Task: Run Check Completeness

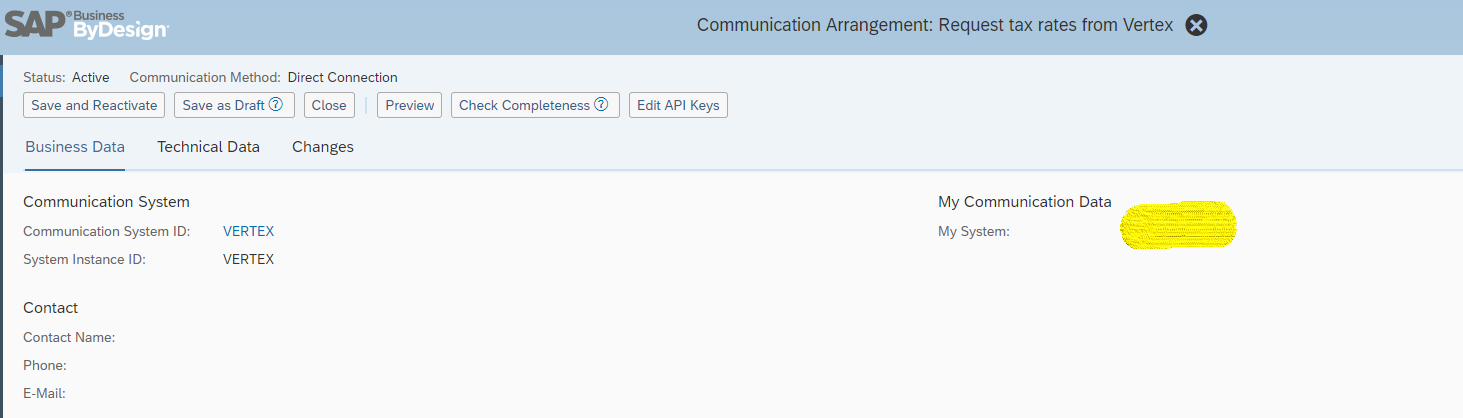Action: pyautogui.click(x=535, y=105)
